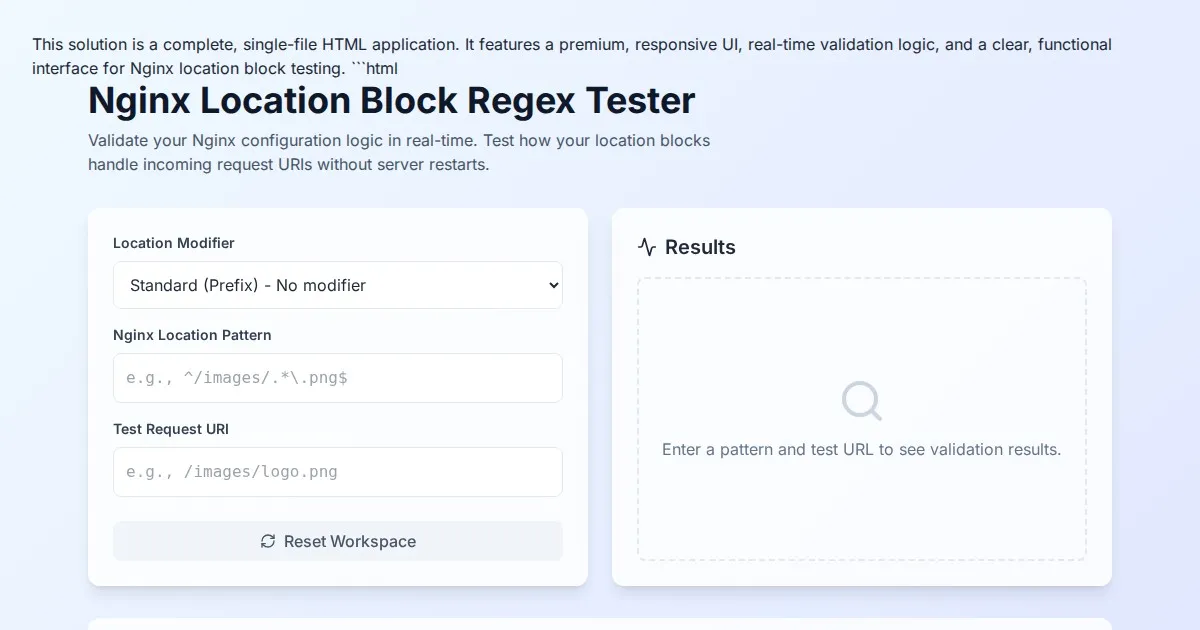1200x630 pixels.
Task: Click the 'Location Modifier' label
Action: point(174,243)
